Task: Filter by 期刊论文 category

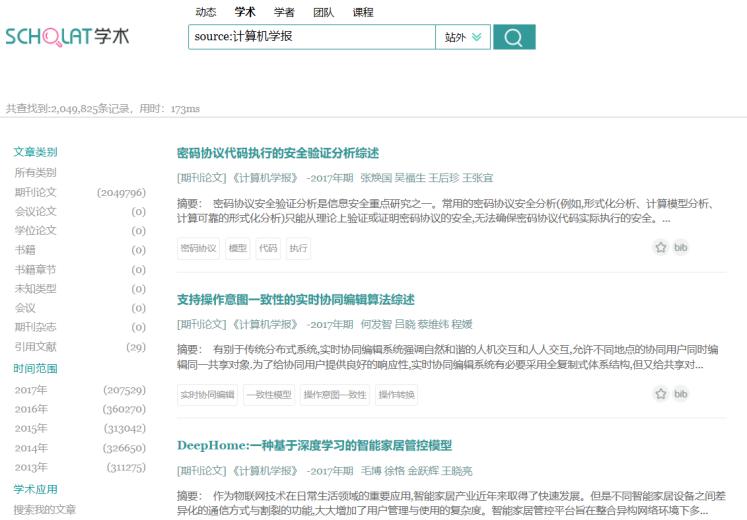Action: click(x=36, y=192)
